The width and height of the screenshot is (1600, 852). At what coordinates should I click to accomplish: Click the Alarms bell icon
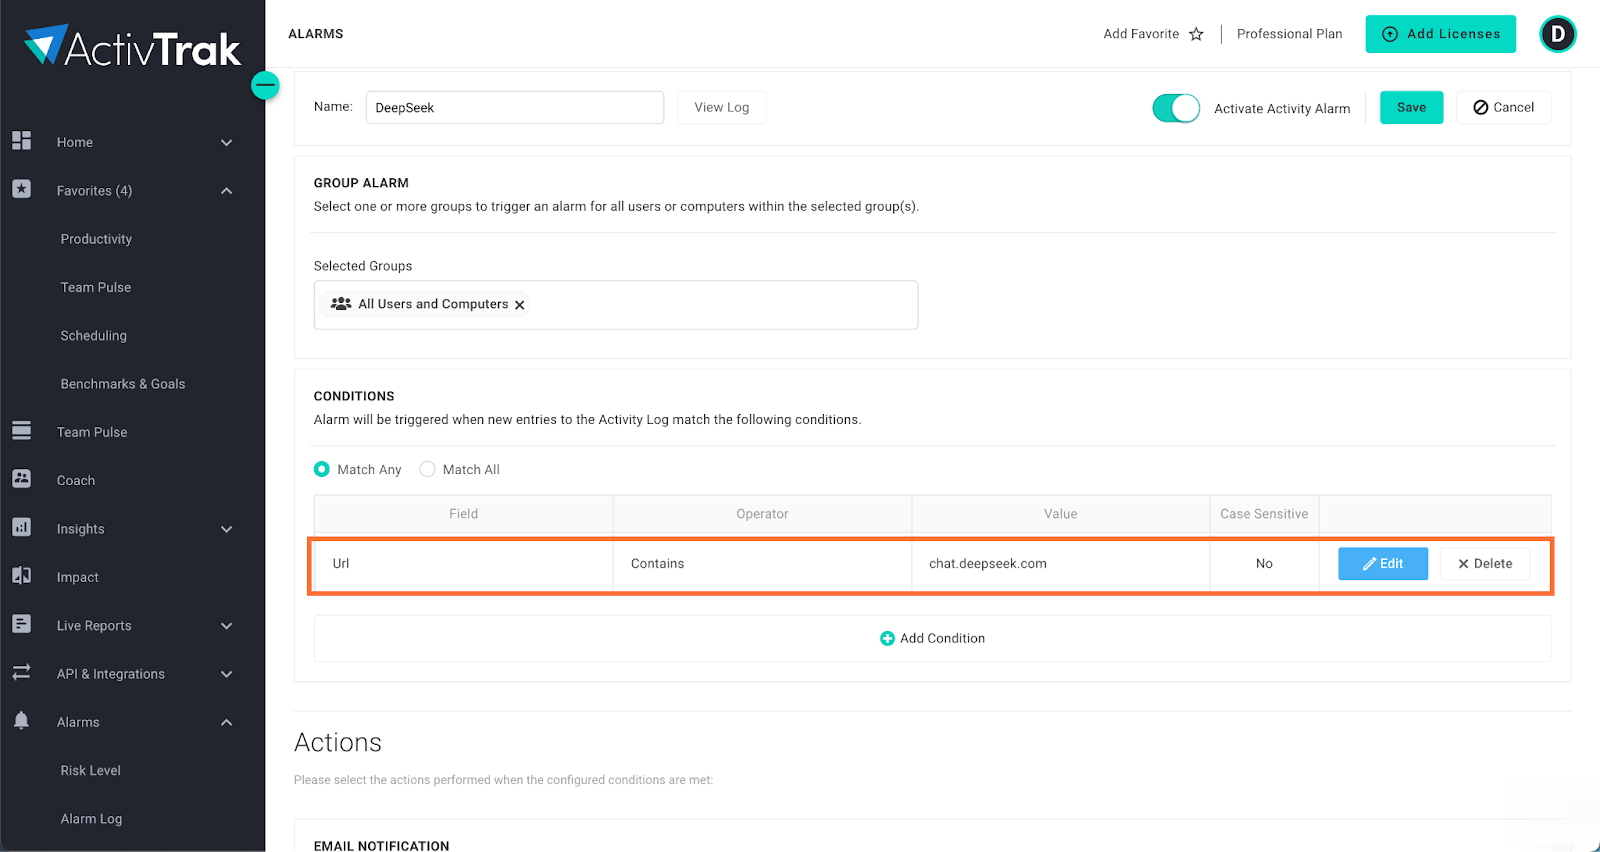coord(22,721)
